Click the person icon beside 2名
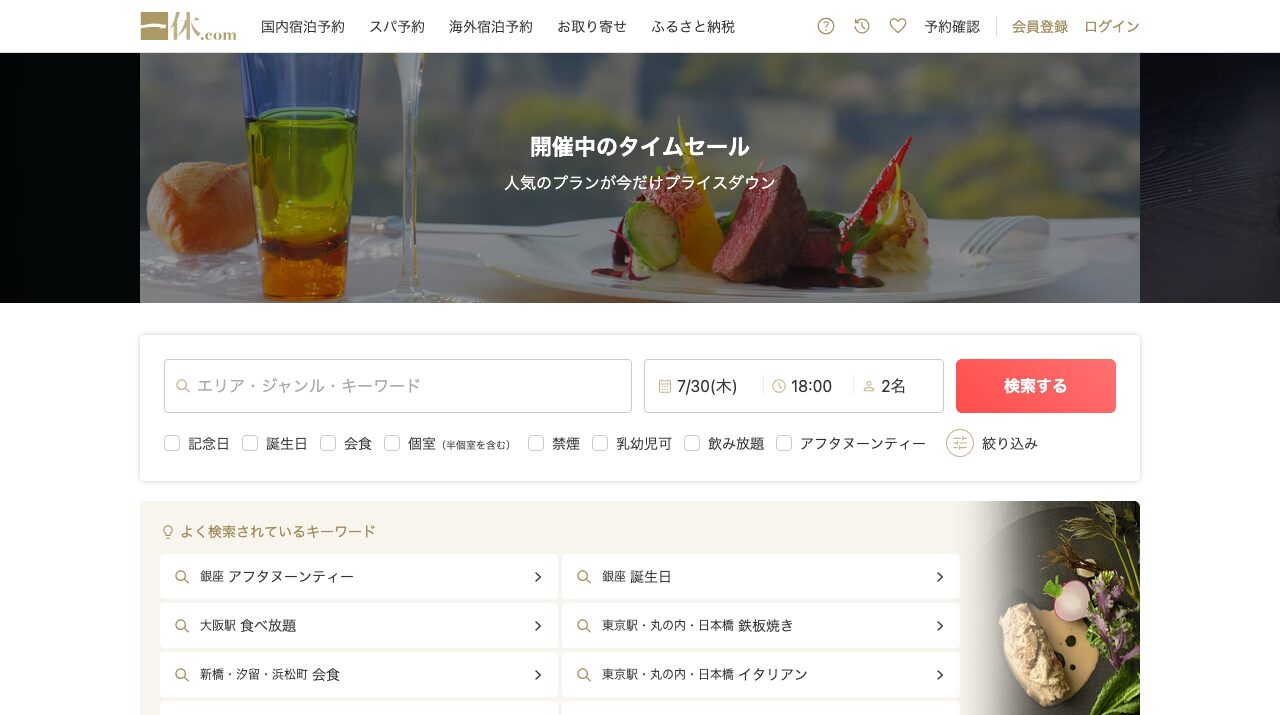Image resolution: width=1280 pixels, height=715 pixels. pos(869,386)
